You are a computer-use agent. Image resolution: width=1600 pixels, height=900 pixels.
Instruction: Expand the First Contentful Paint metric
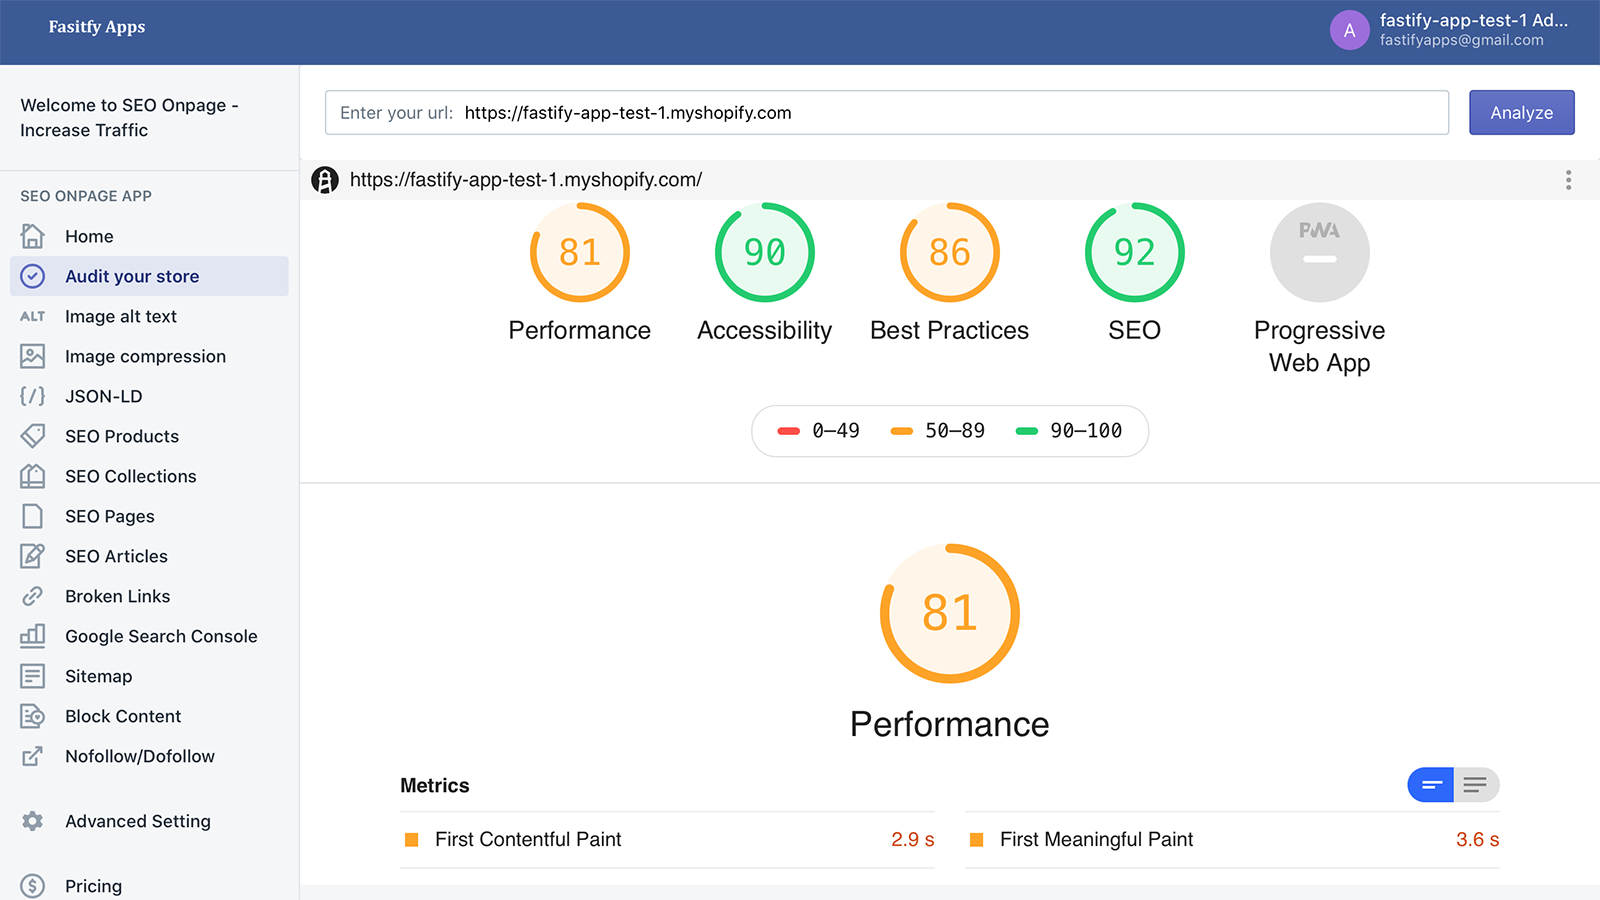pyautogui.click(x=667, y=840)
